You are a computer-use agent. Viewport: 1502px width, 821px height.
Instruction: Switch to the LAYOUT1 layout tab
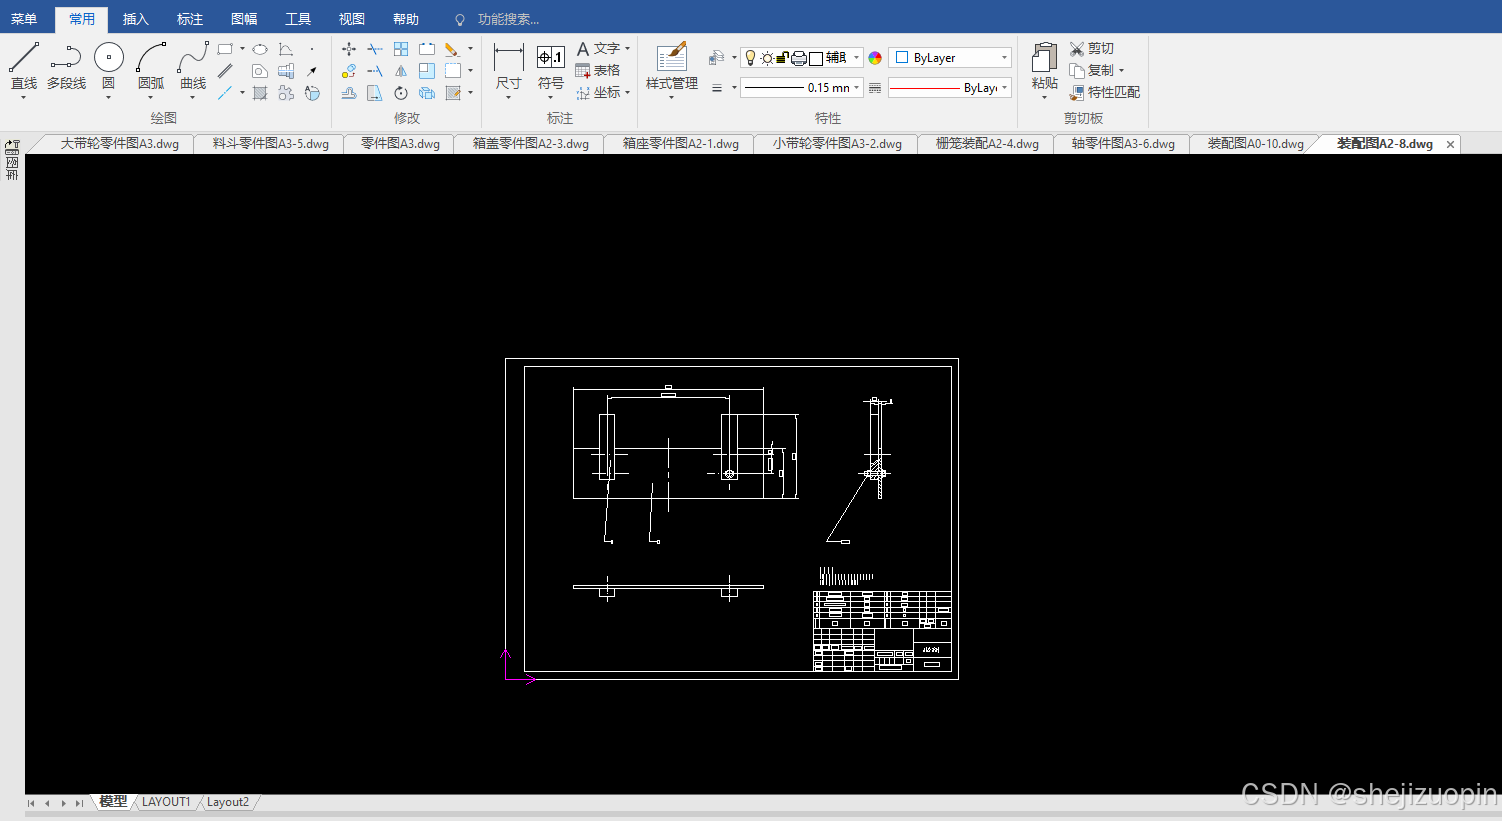click(166, 802)
